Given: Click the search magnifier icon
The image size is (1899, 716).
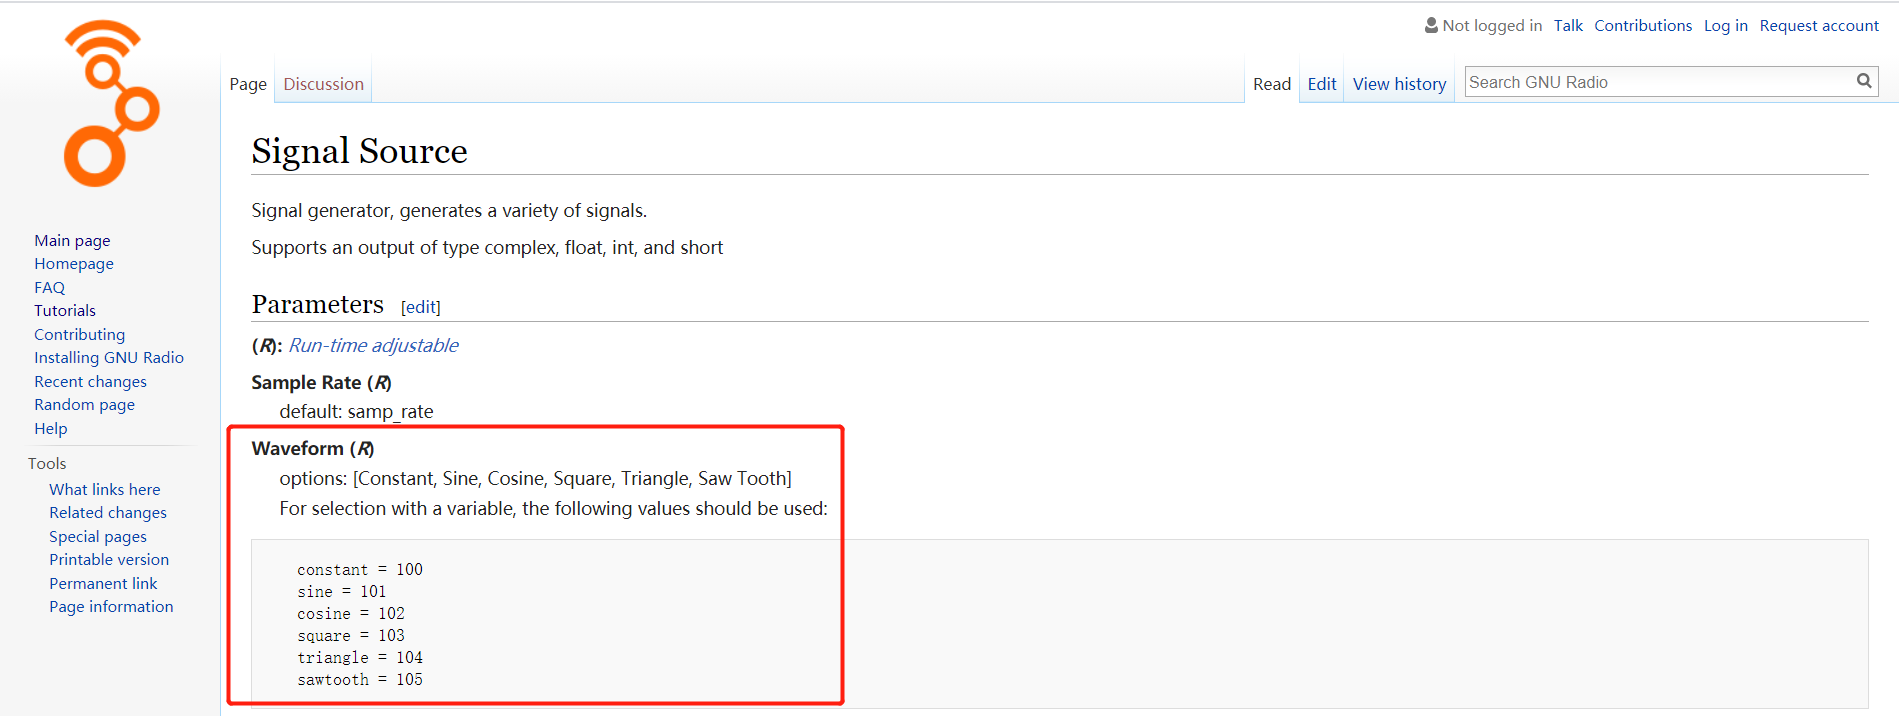Looking at the screenshot, I should click(1864, 81).
